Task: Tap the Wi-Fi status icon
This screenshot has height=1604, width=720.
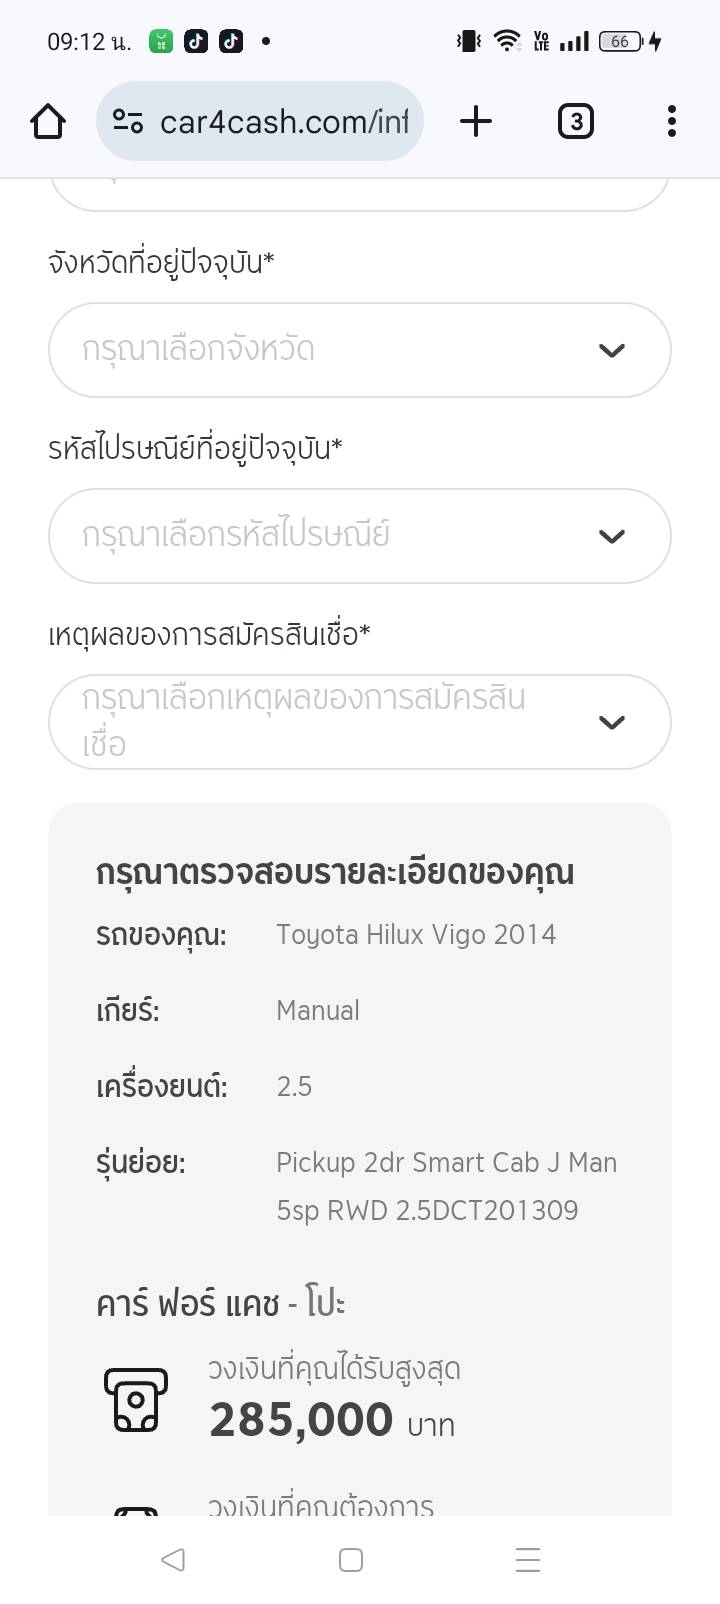Action: point(507,41)
